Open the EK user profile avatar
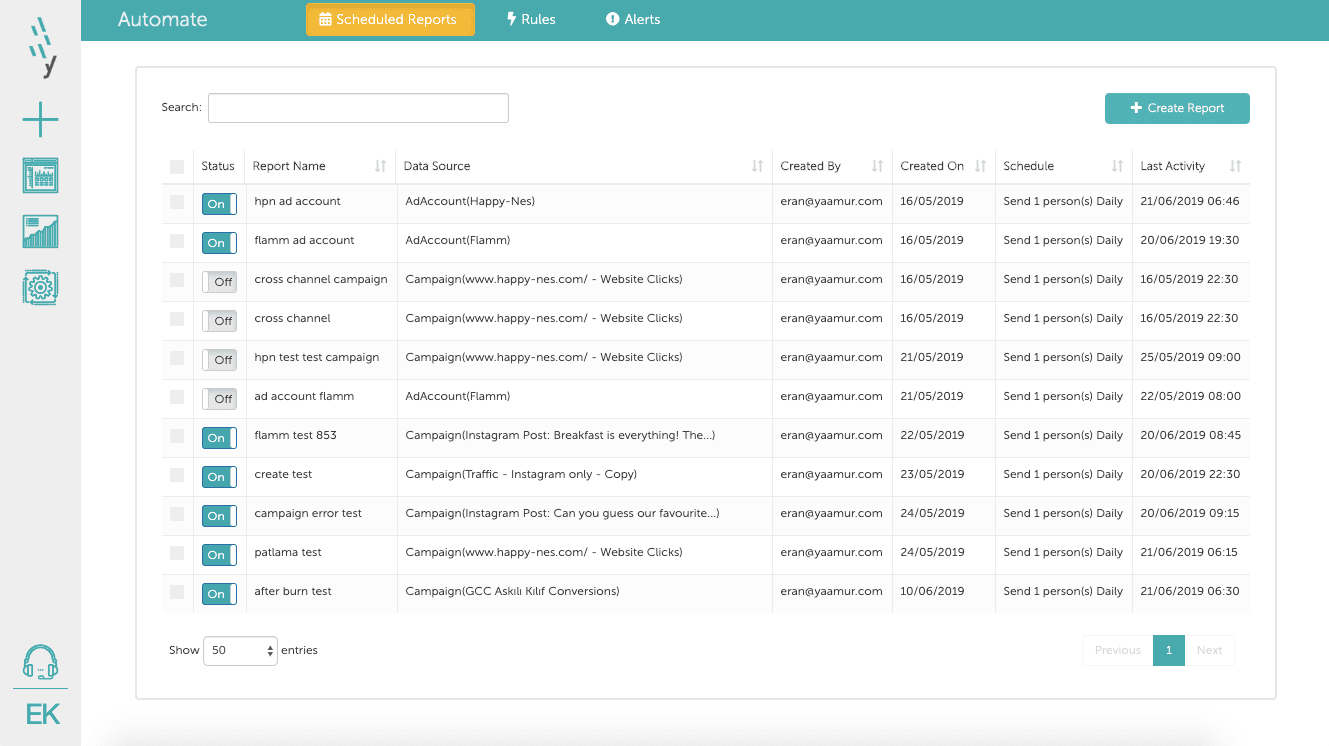This screenshot has height=746, width=1329. point(42,714)
